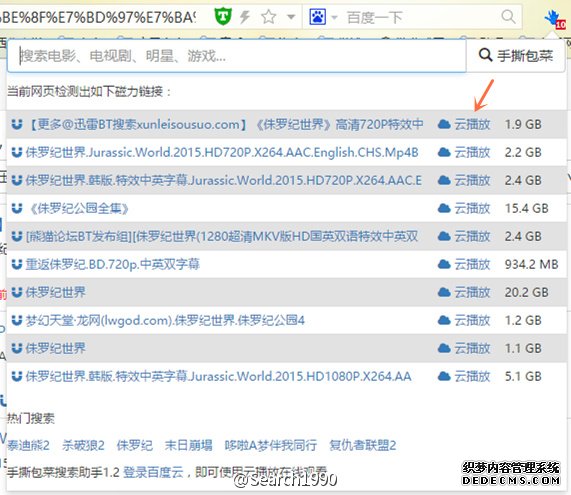This screenshot has height=495, width=571.
Task: Click magnet icon beside the HD1080P entry
Action: (17, 376)
